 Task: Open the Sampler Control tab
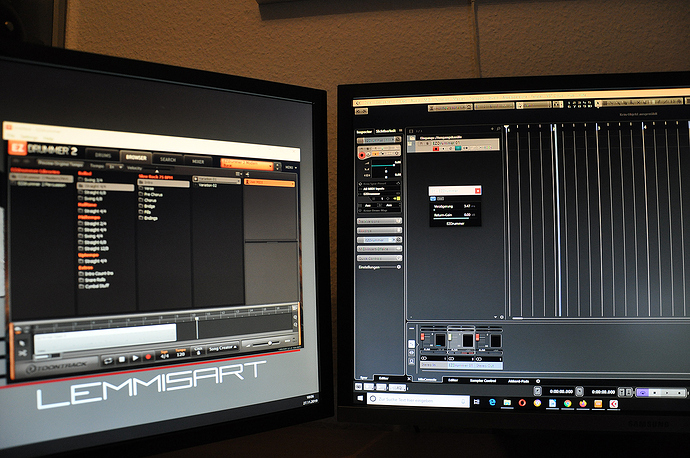483,381
